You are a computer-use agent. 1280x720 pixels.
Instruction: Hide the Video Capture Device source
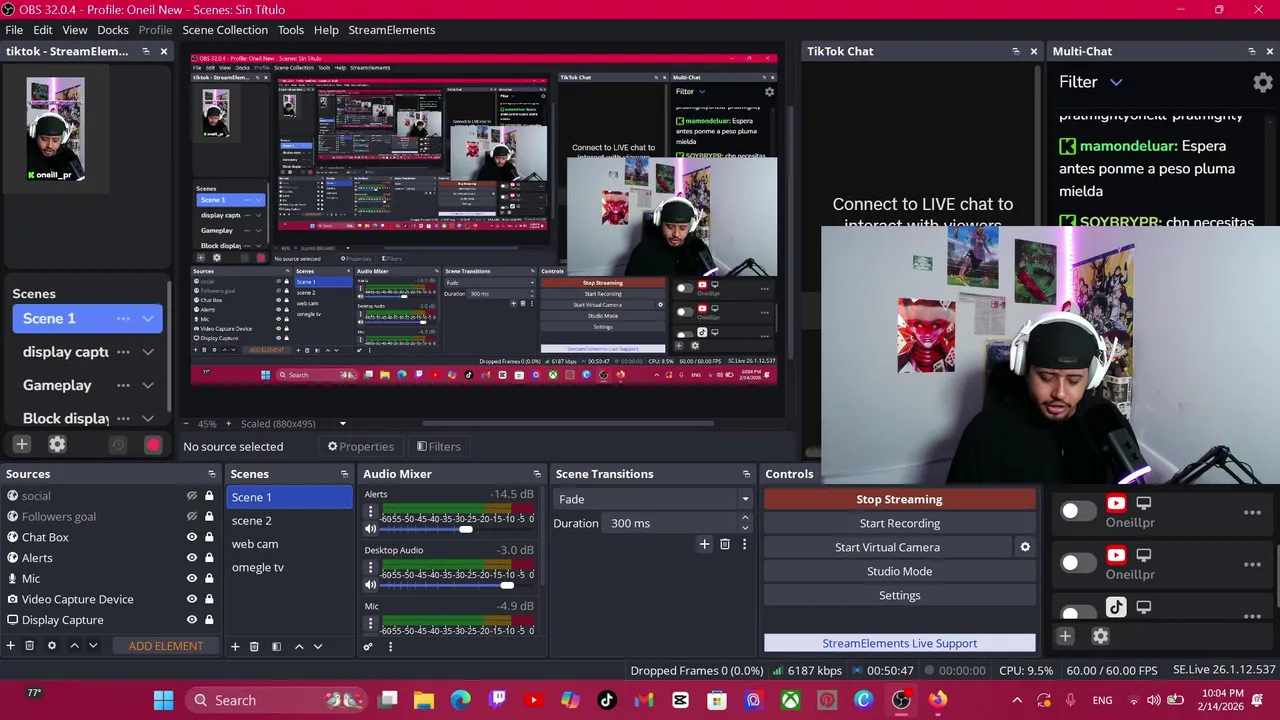[192, 599]
